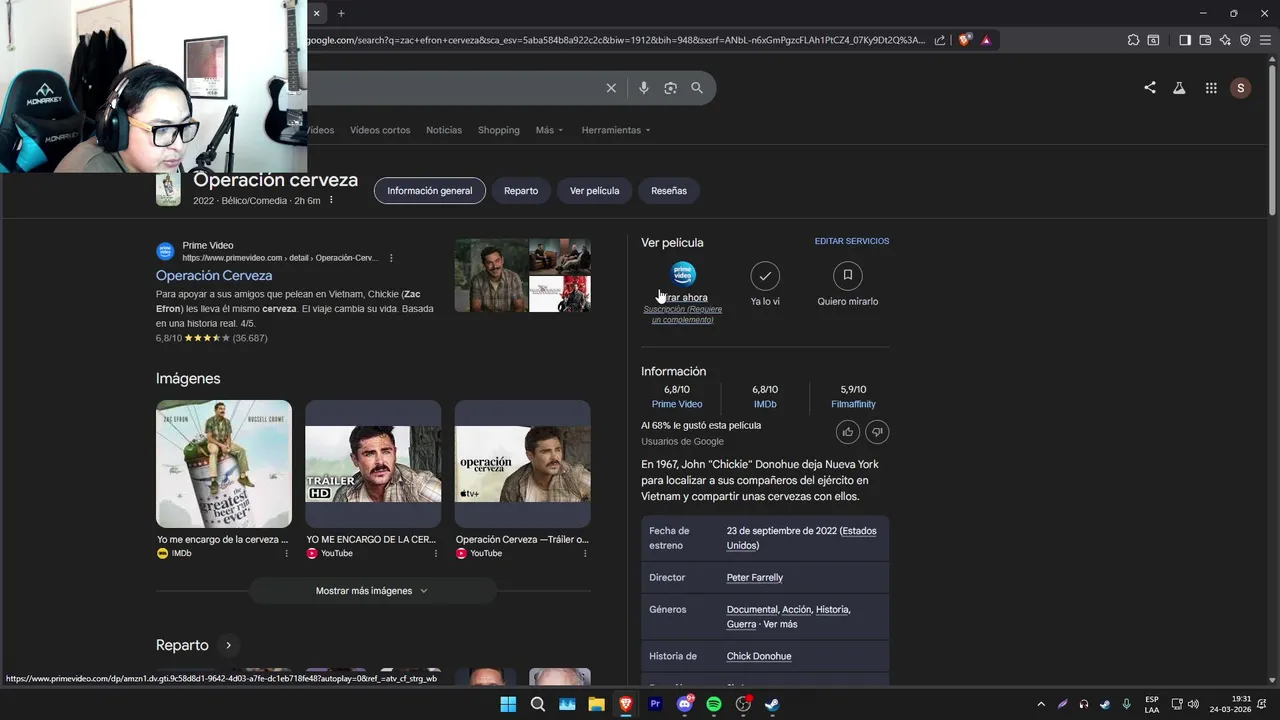The image size is (1280, 720).
Task: Open the Brave main hamburger menu
Action: point(1265,40)
